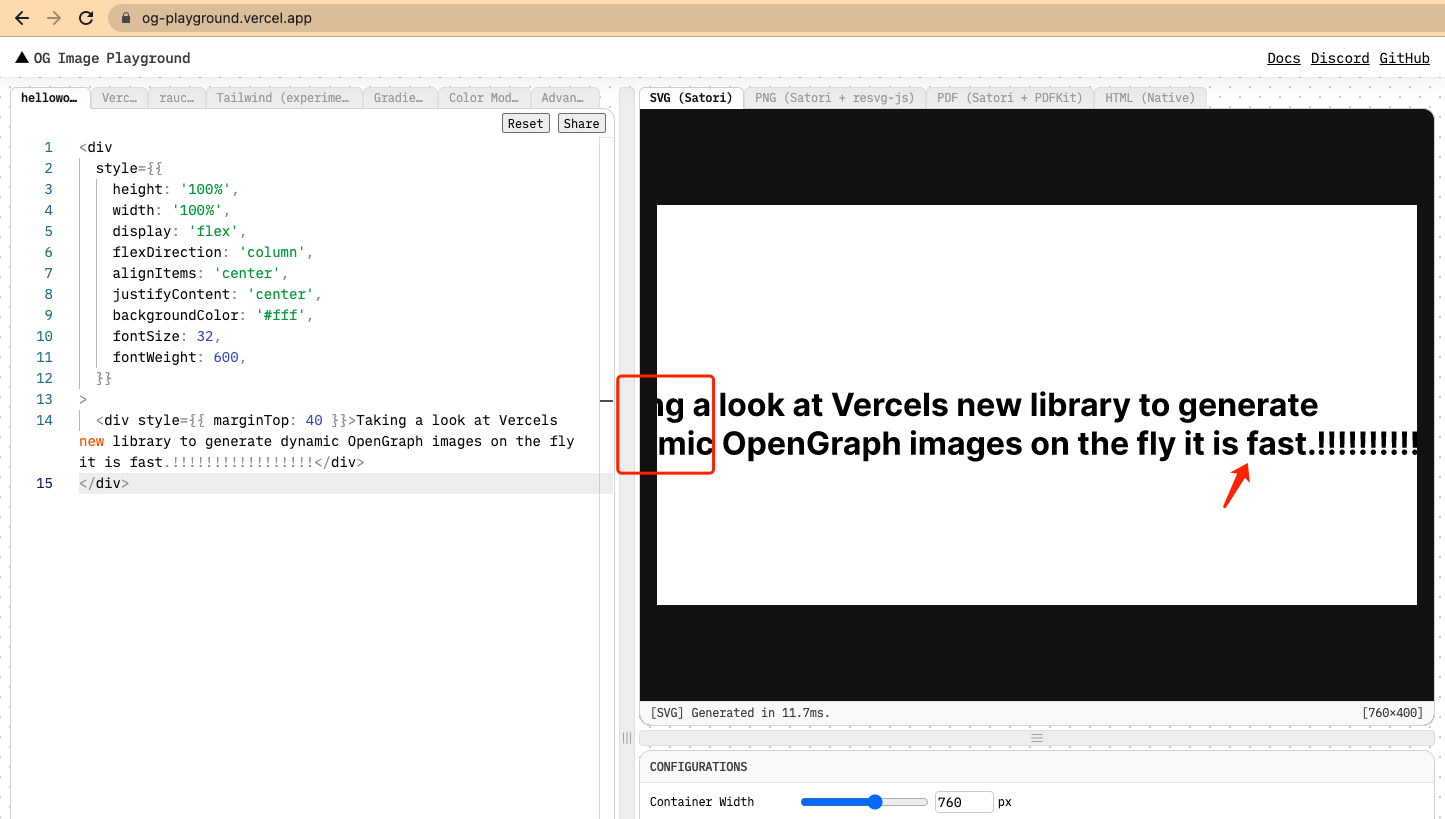Click the Vercel triangle logo
Viewport: 1445px width, 819px height.
(22, 57)
